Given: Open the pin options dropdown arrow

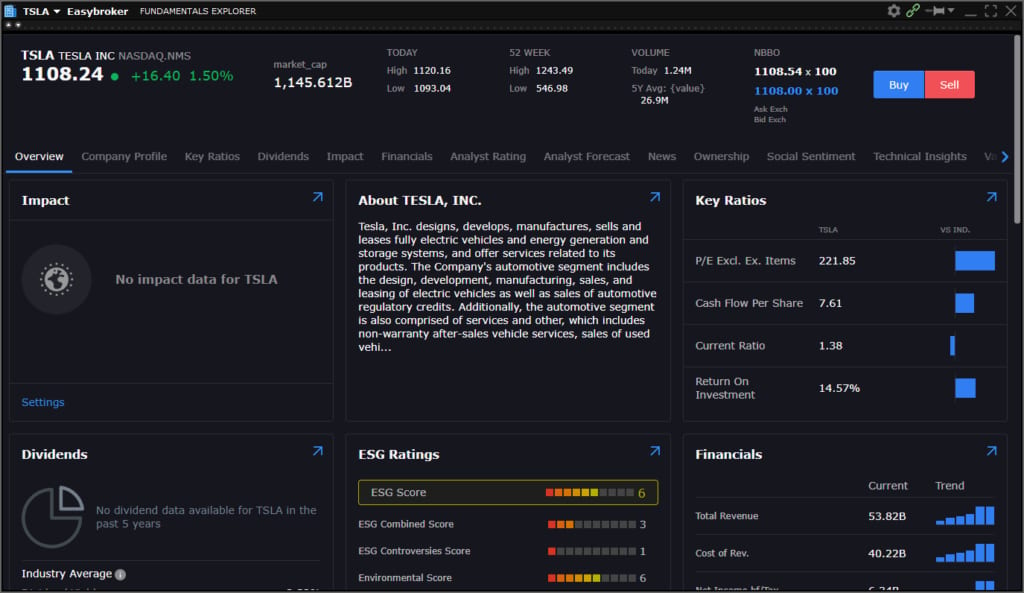Looking at the screenshot, I should point(951,10).
